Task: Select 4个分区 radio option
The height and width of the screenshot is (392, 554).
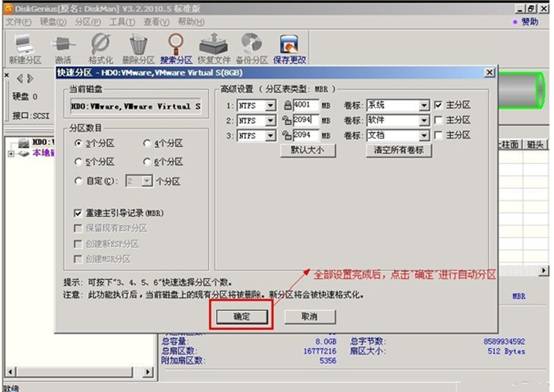Action: [147, 143]
